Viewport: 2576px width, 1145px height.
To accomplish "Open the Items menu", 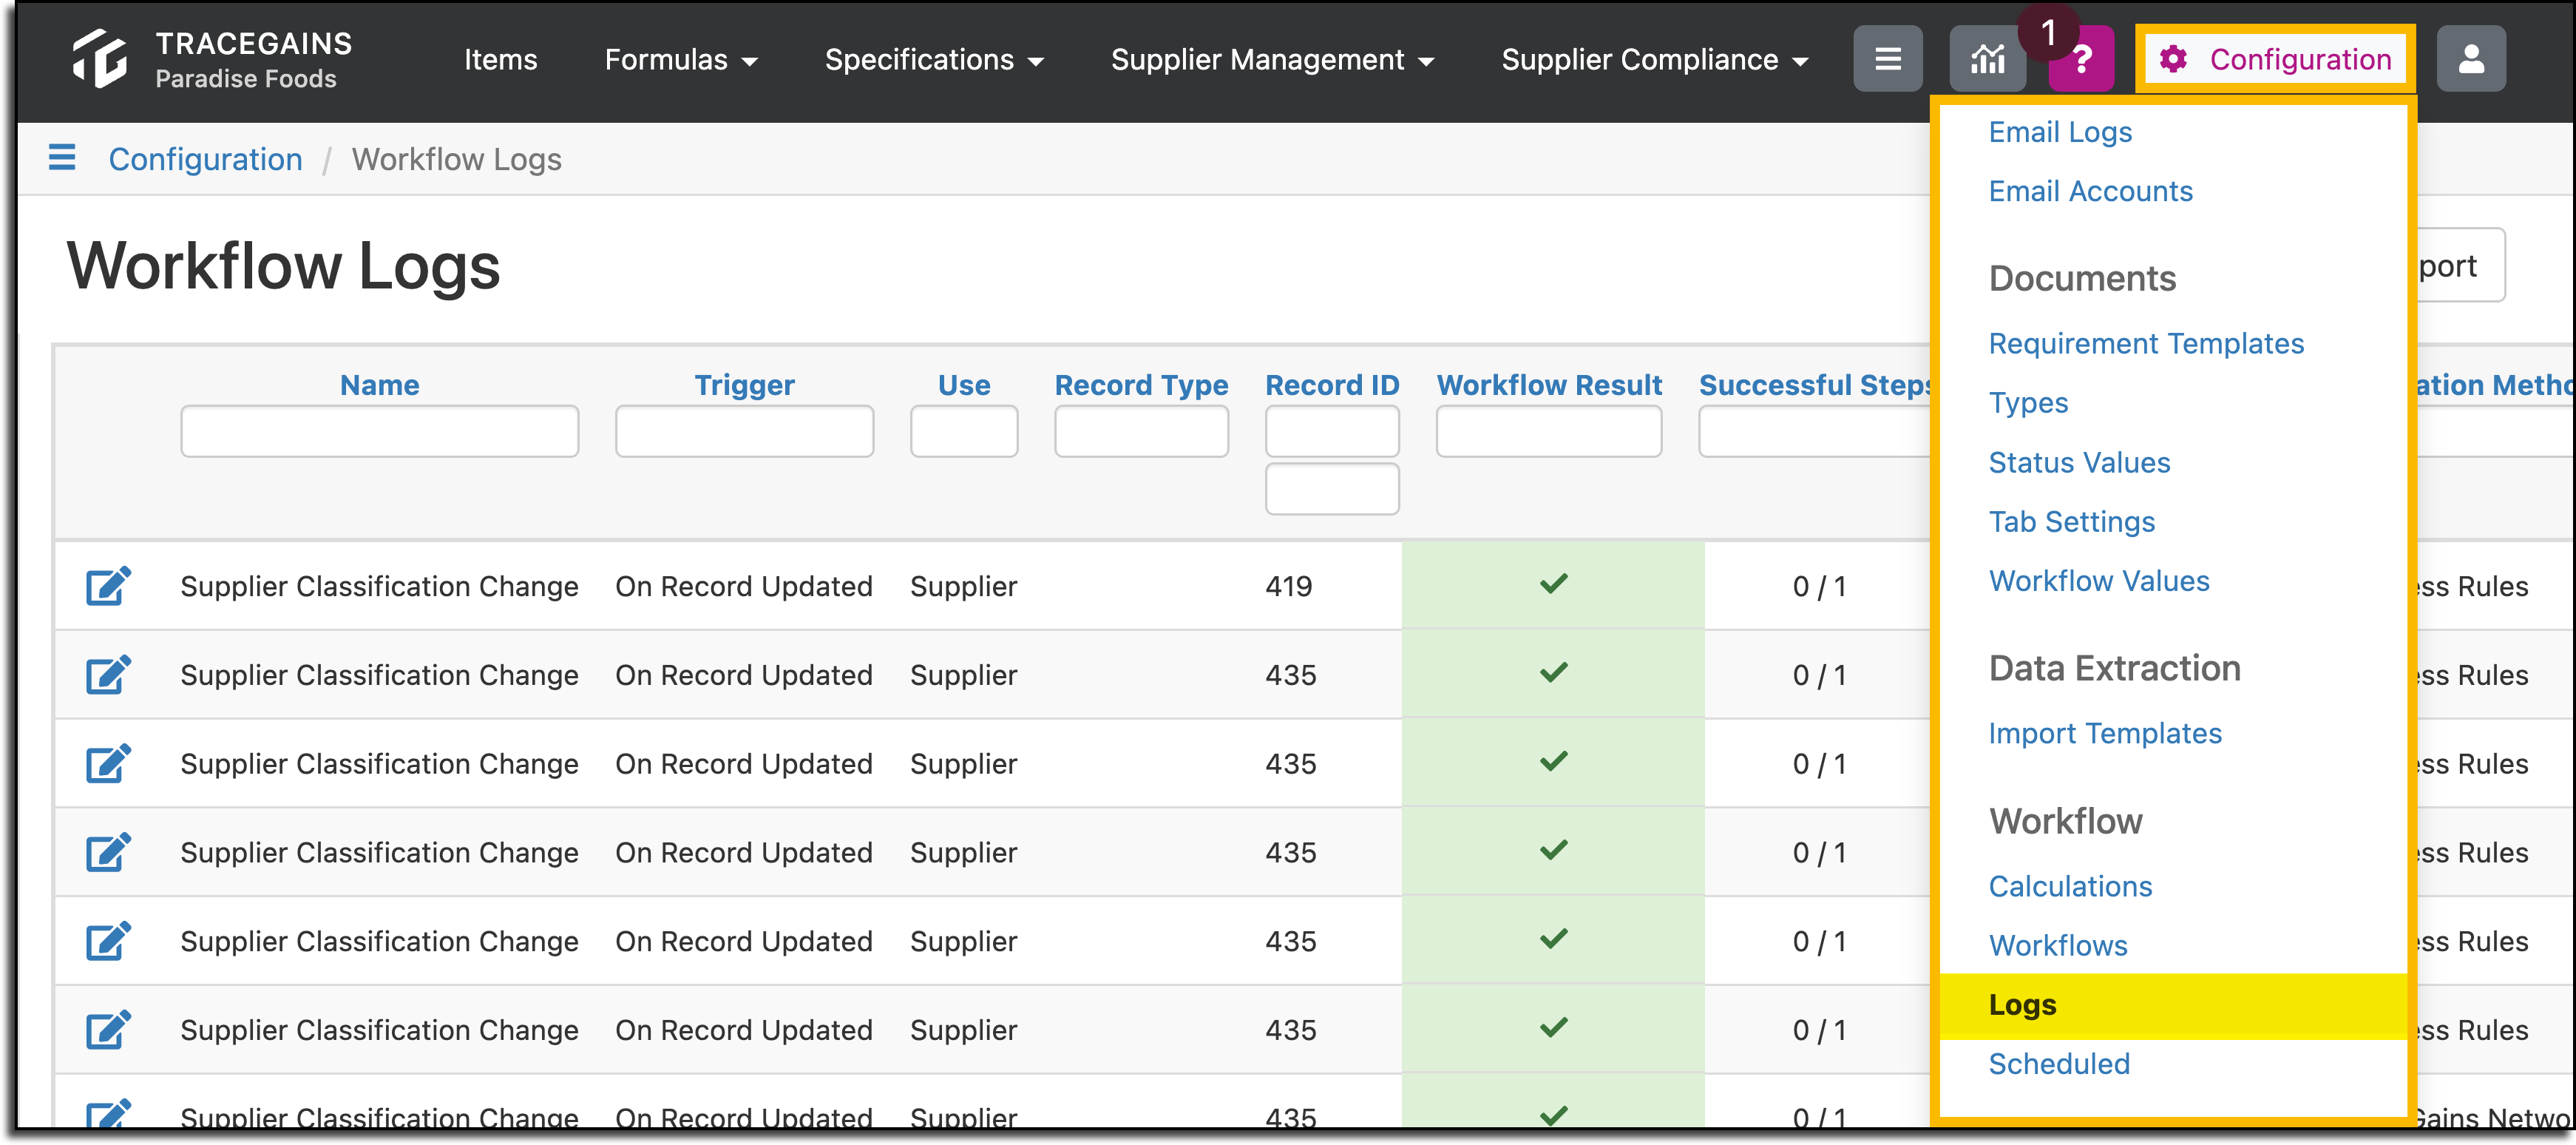I will coord(500,59).
